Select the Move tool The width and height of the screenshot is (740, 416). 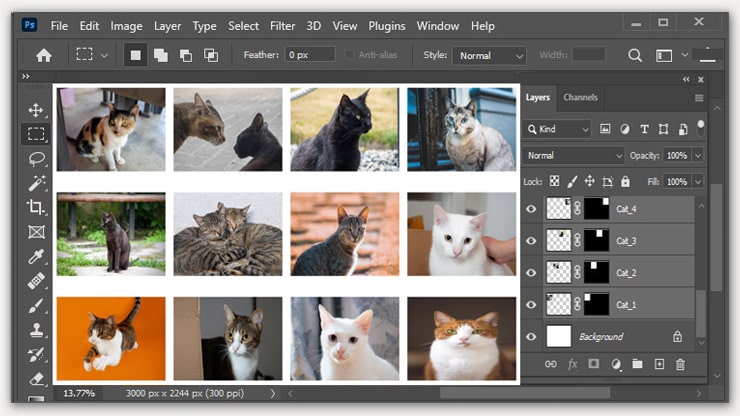tap(36, 110)
